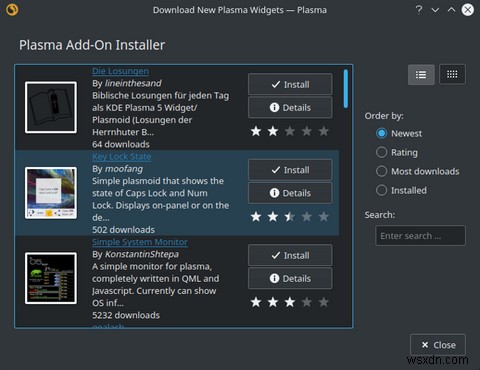The image size is (480, 370).
Task: Click the Close button
Action: (x=438, y=345)
